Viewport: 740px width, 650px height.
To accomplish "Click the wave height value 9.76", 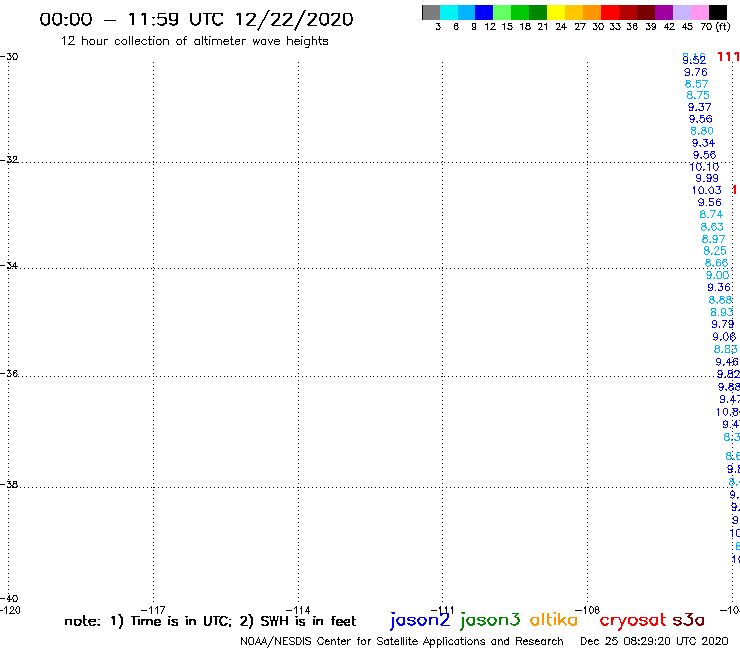I will 696,72.
